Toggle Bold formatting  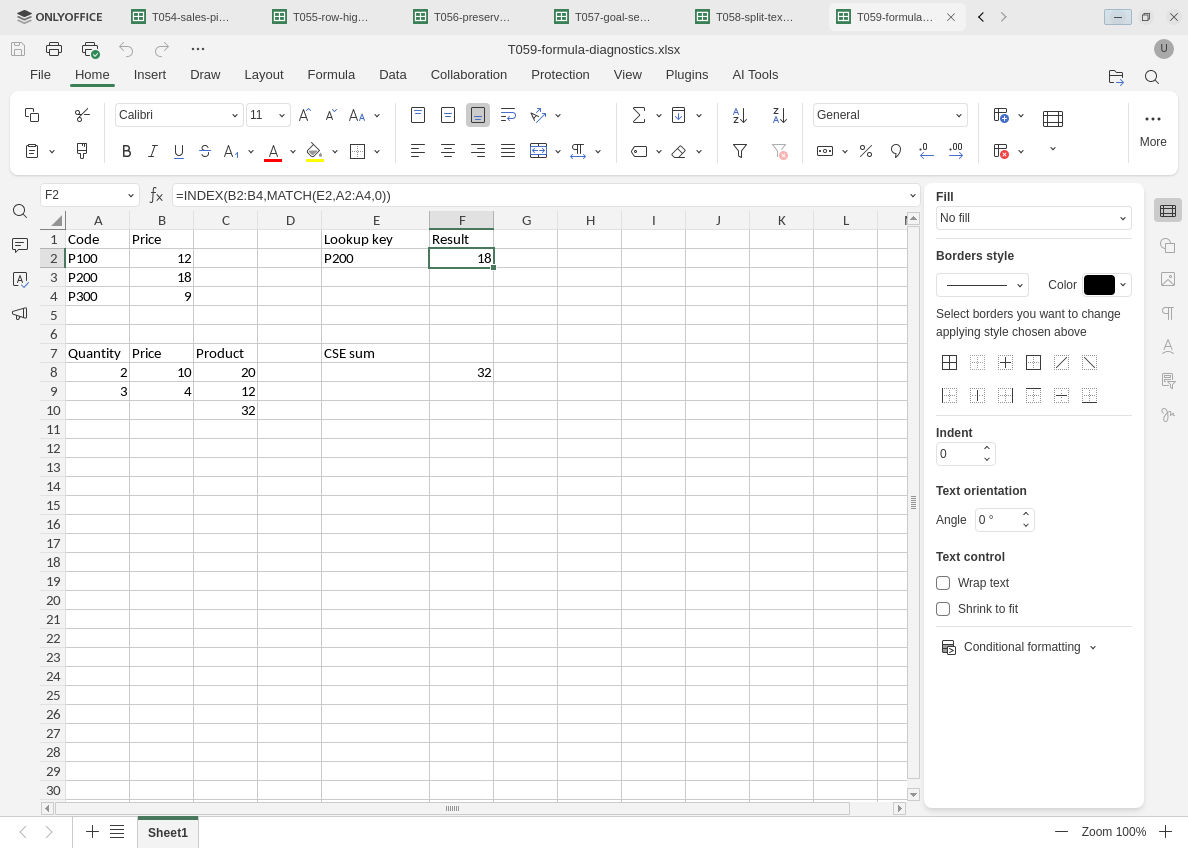(x=127, y=152)
